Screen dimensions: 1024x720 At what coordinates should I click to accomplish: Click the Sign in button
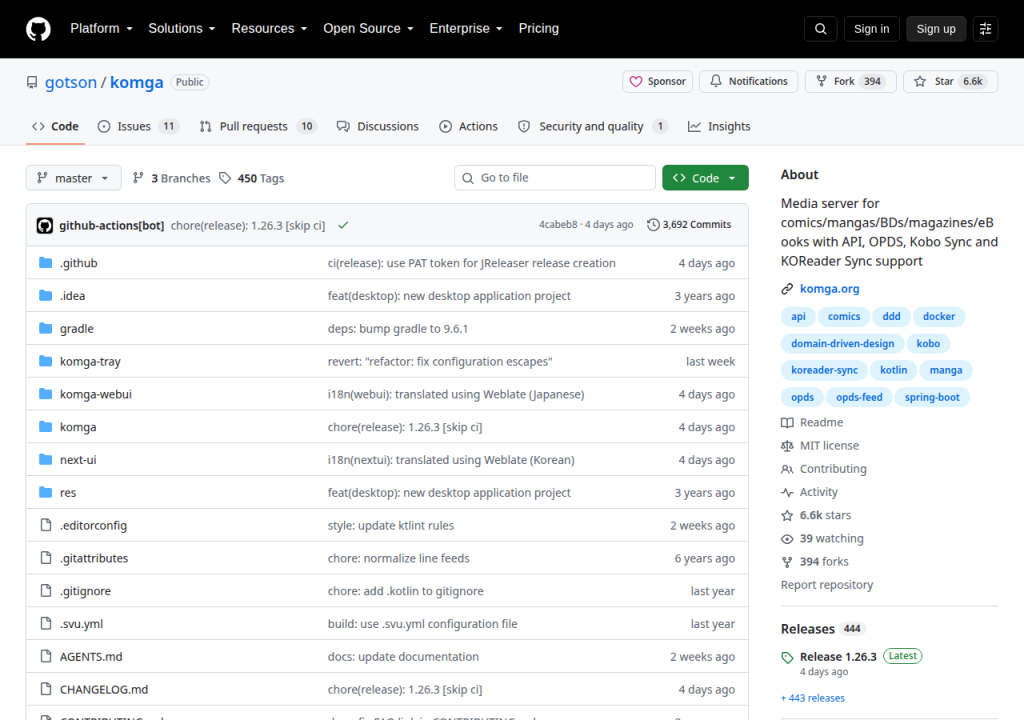click(871, 29)
